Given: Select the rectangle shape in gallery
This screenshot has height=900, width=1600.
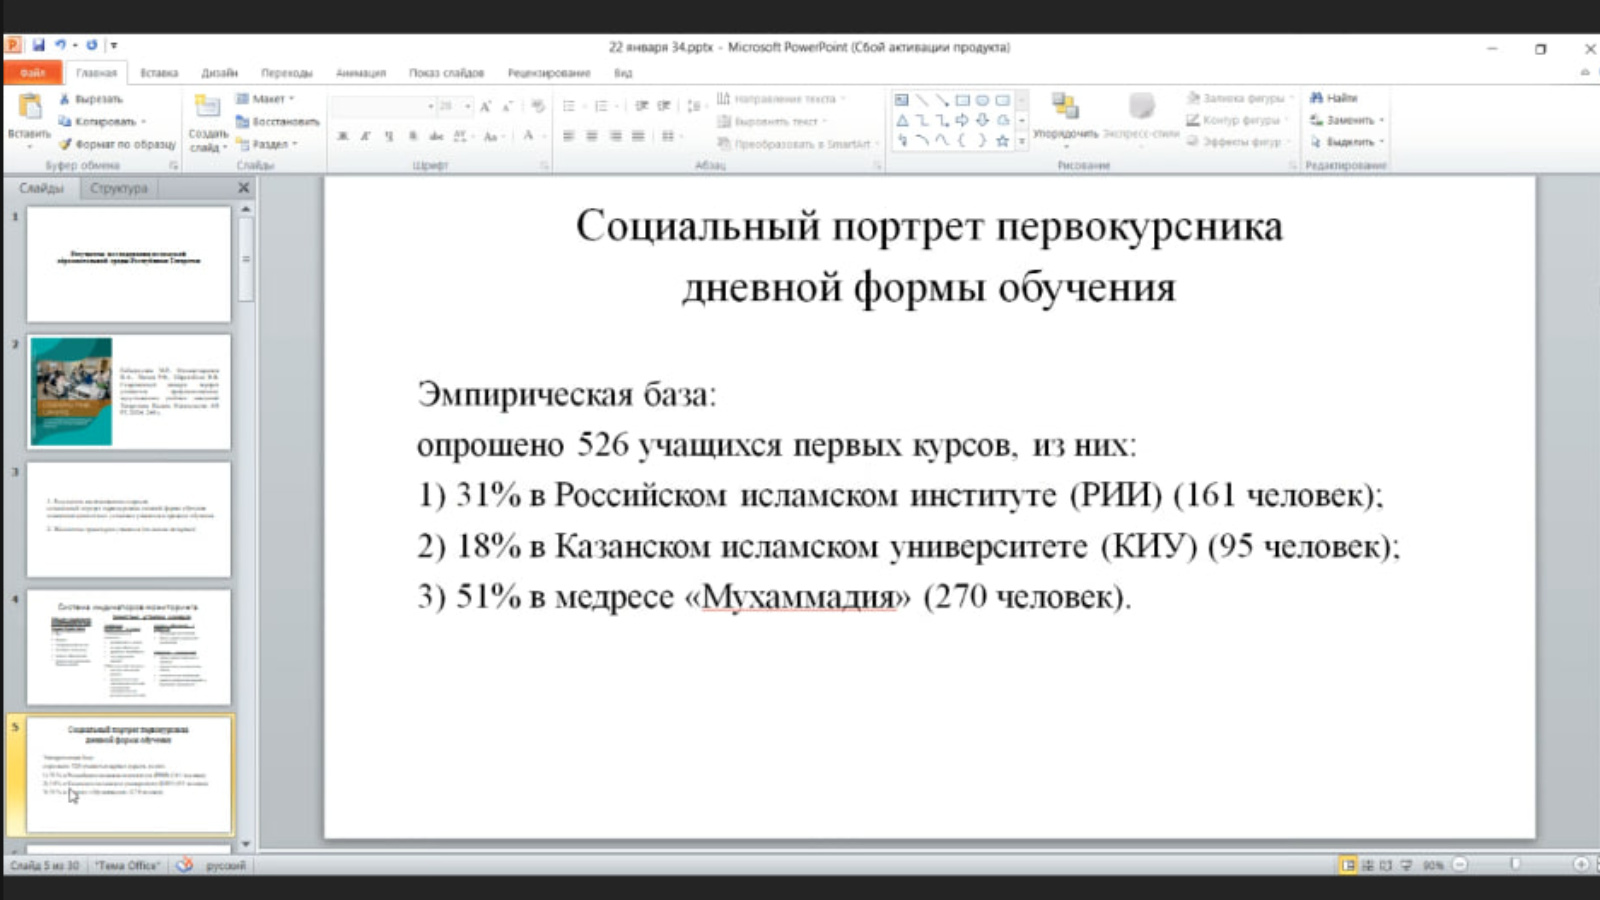Looking at the screenshot, I should [962, 100].
